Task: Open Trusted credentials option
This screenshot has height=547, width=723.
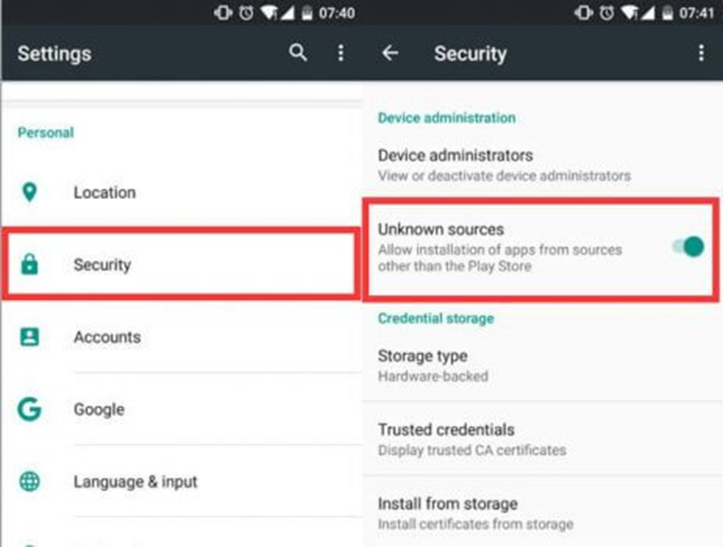Action: (542, 439)
